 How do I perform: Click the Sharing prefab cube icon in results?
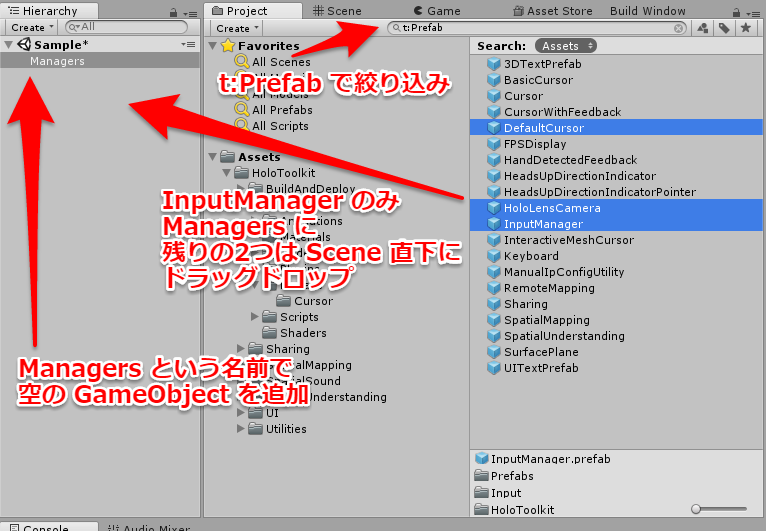click(x=494, y=304)
